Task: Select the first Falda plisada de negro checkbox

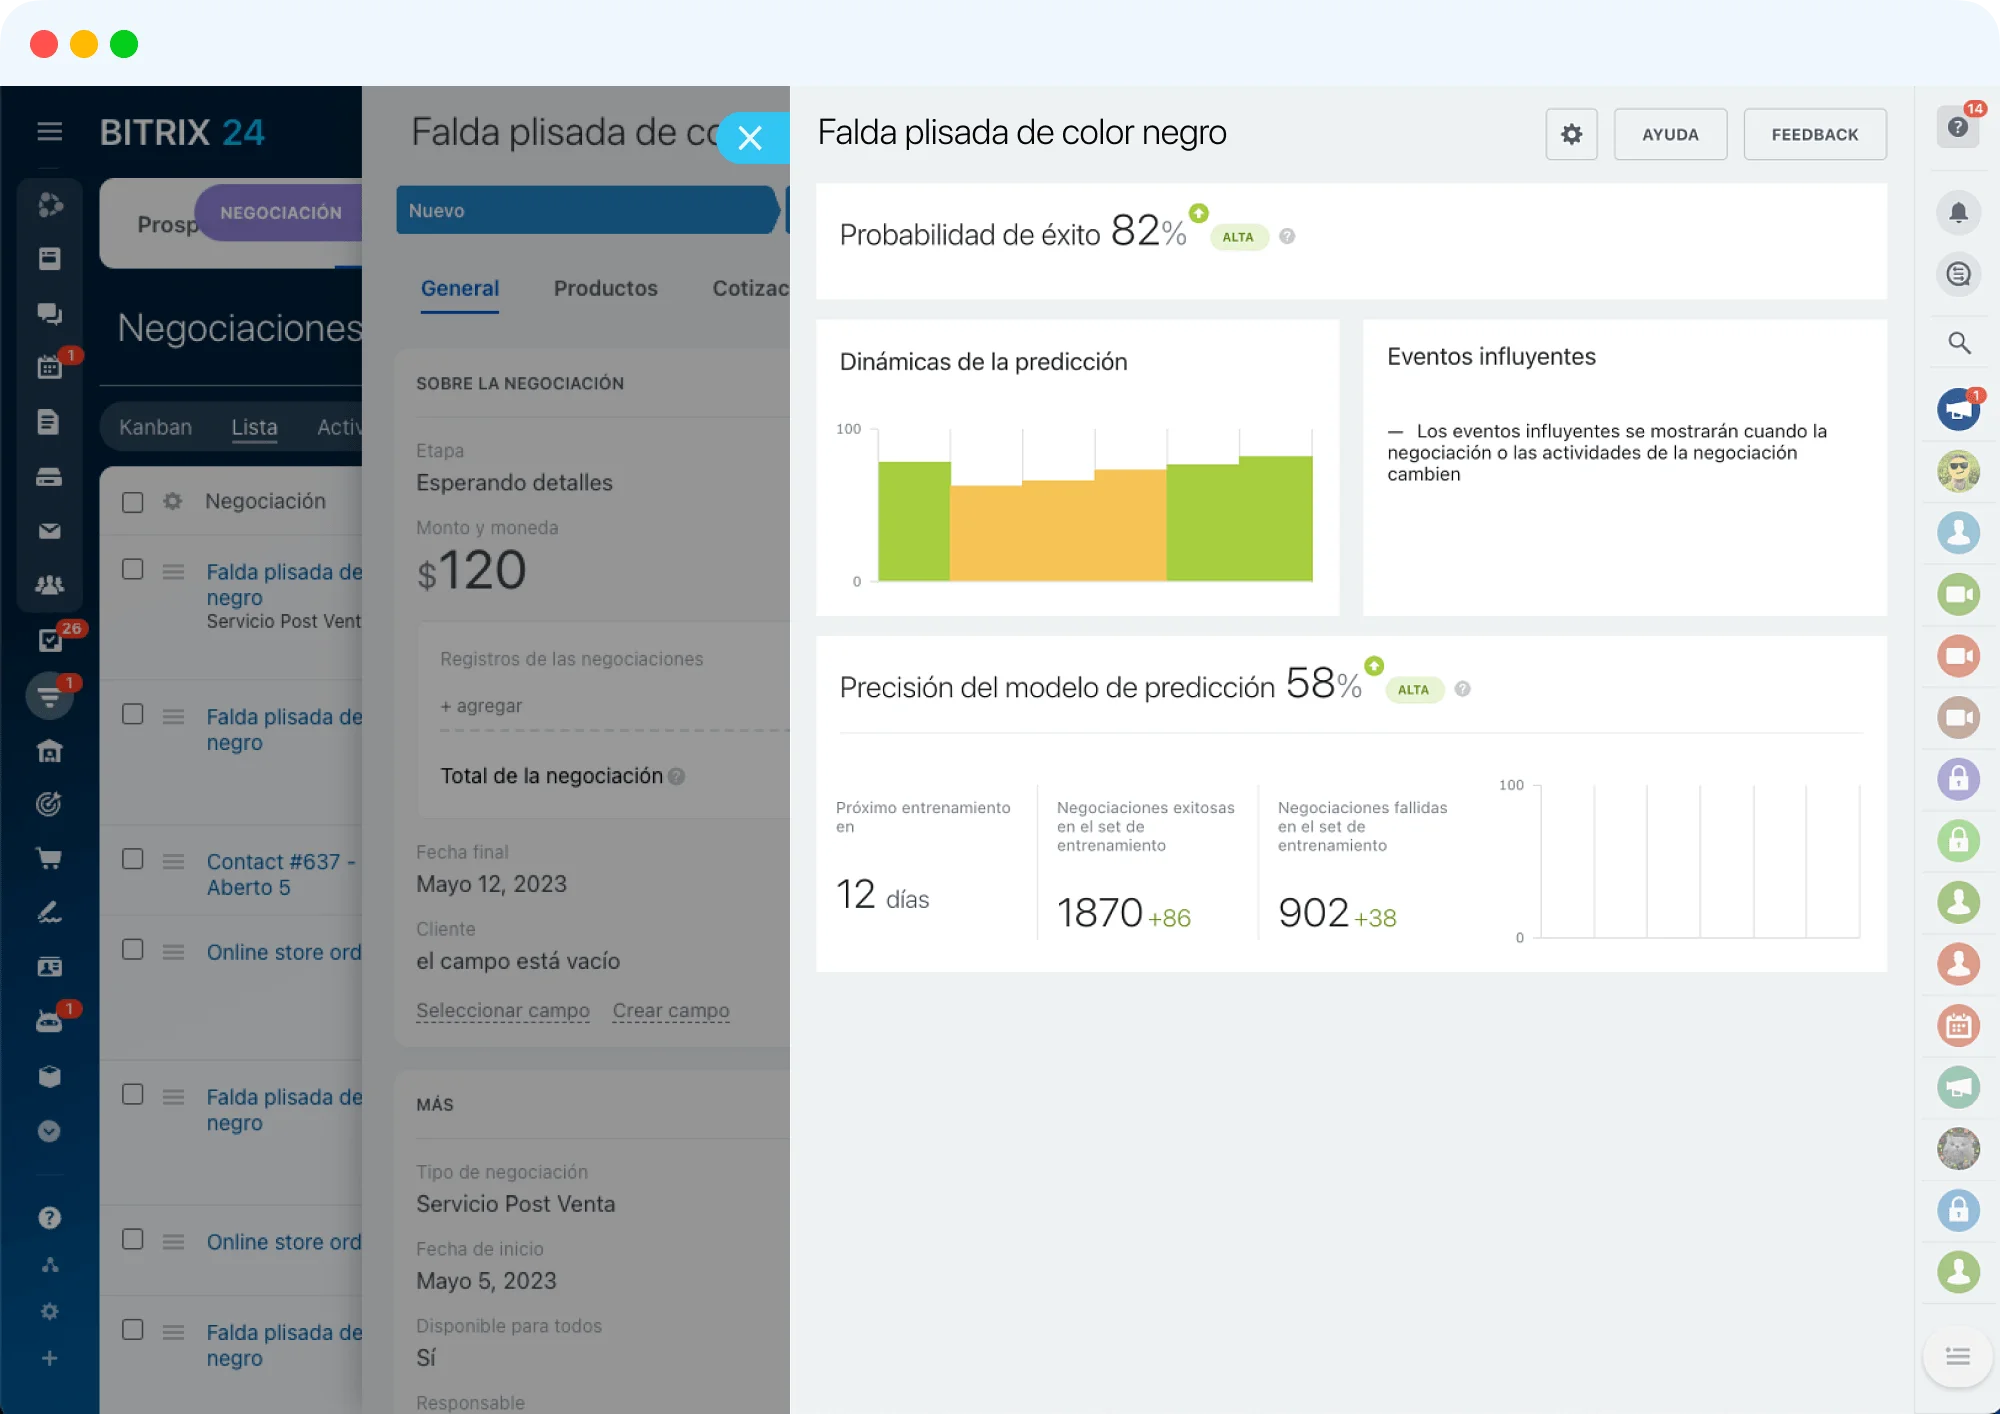Action: pos(132,569)
